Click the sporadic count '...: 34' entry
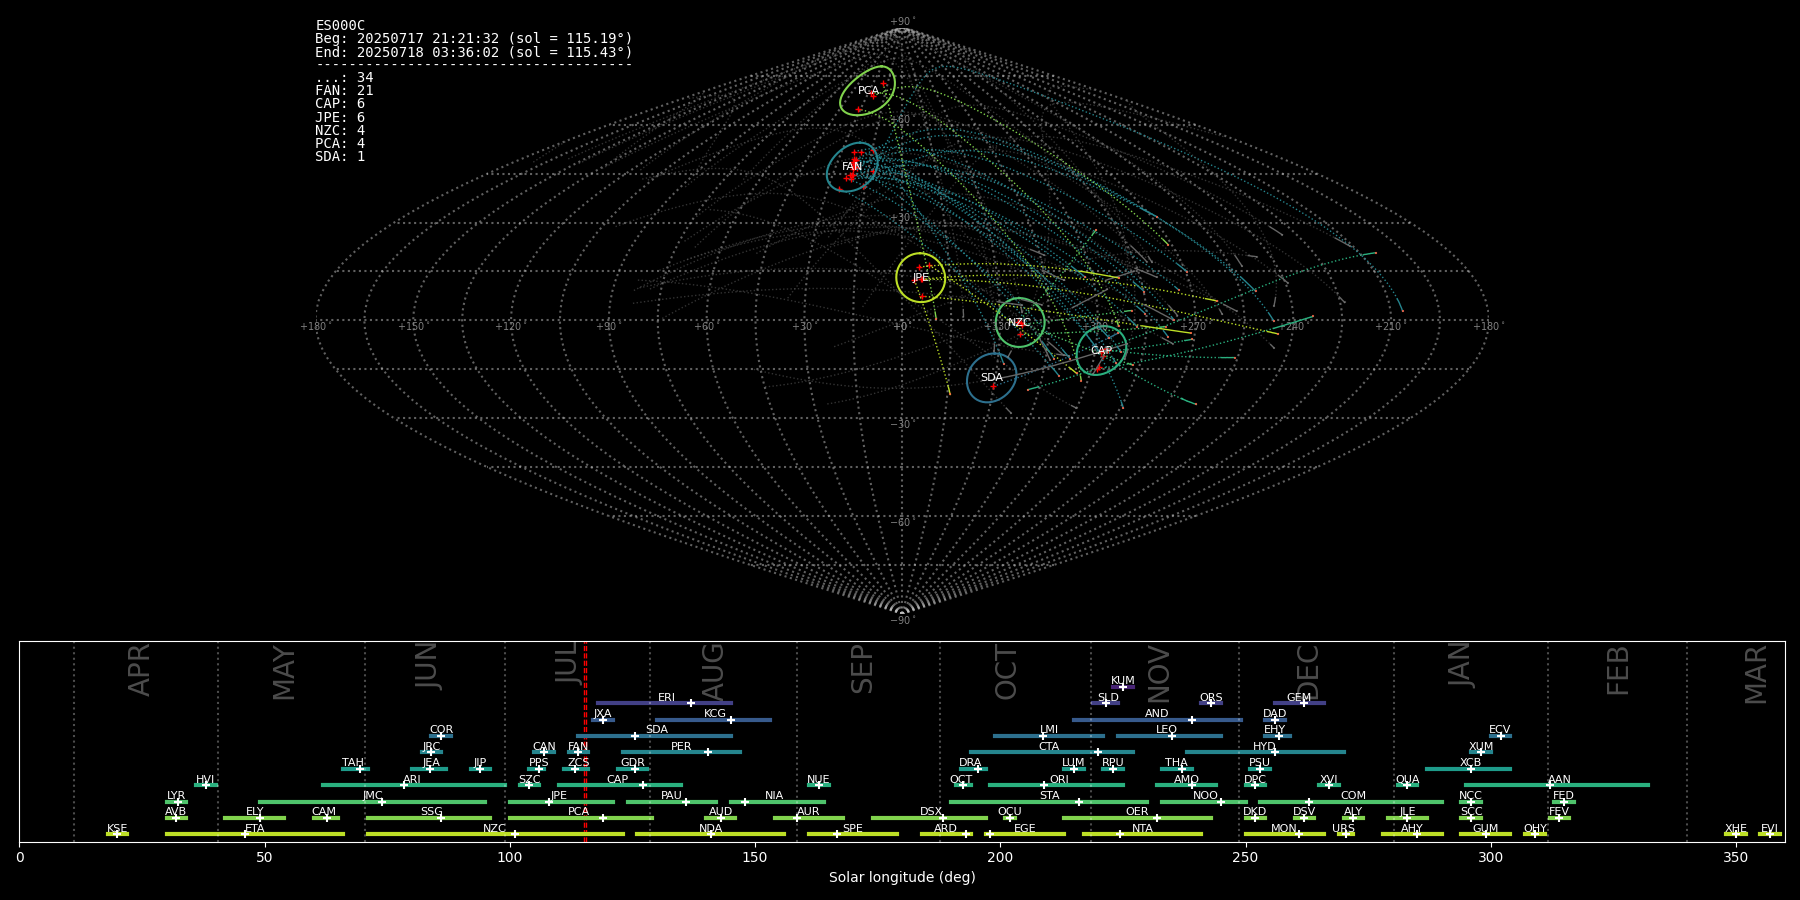This screenshot has height=900, width=1800. (x=344, y=78)
